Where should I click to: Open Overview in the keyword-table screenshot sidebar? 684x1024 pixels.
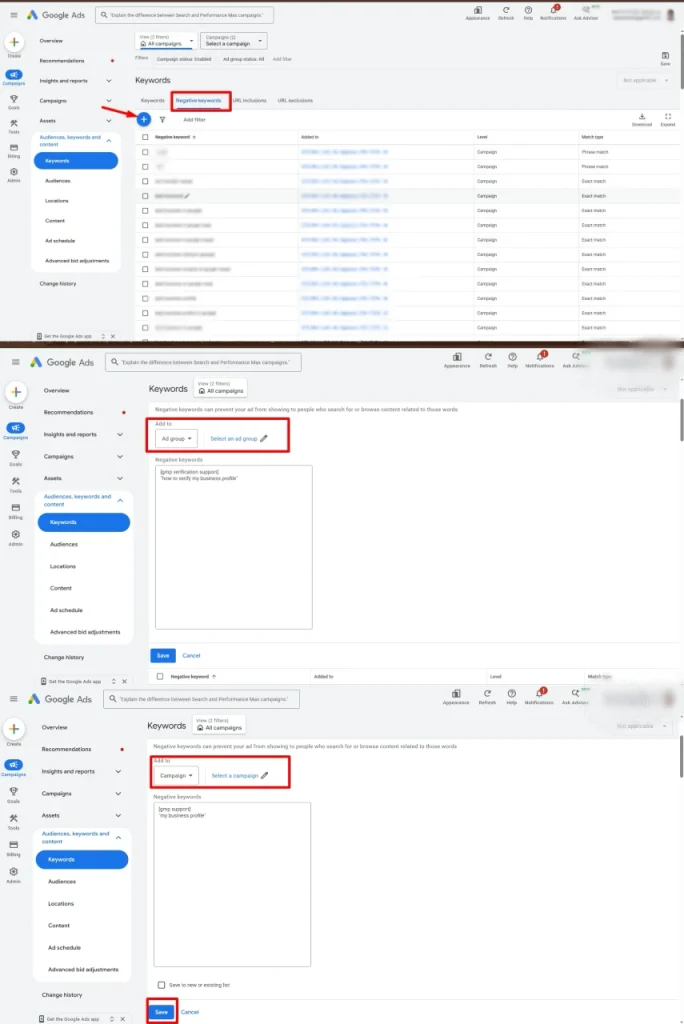pos(51,40)
